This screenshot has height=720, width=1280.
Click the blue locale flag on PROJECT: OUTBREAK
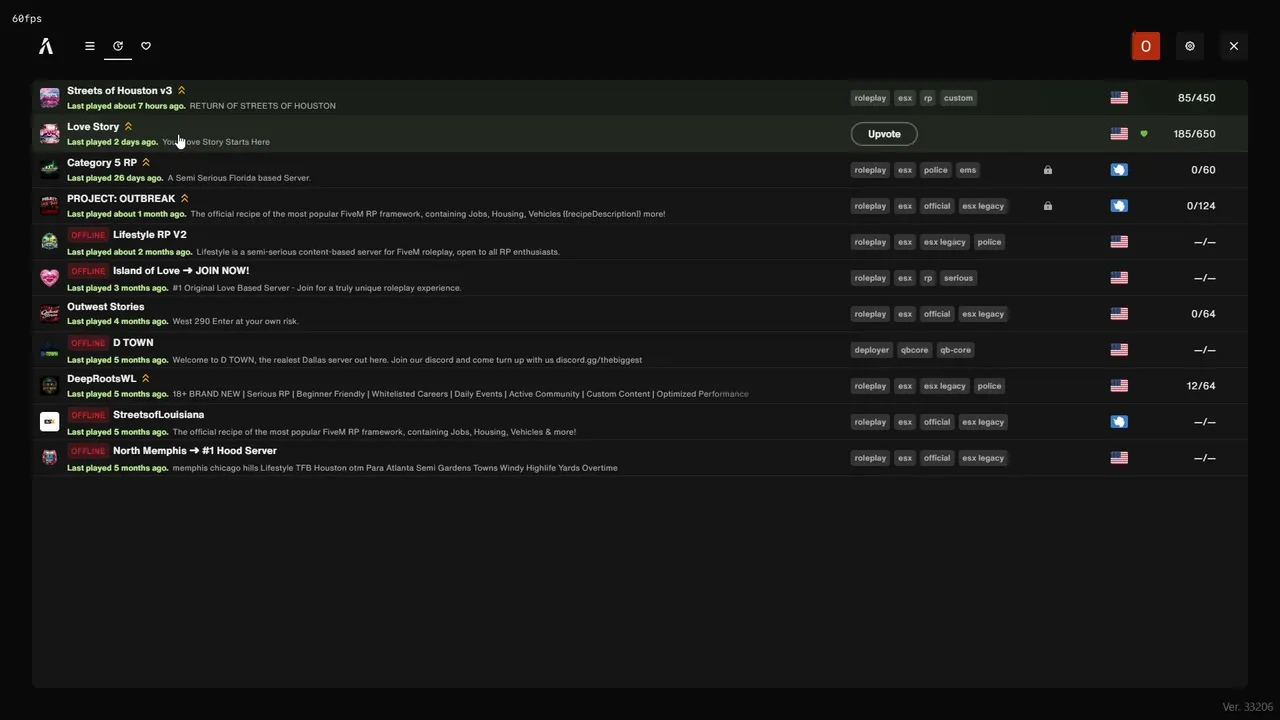(1119, 206)
